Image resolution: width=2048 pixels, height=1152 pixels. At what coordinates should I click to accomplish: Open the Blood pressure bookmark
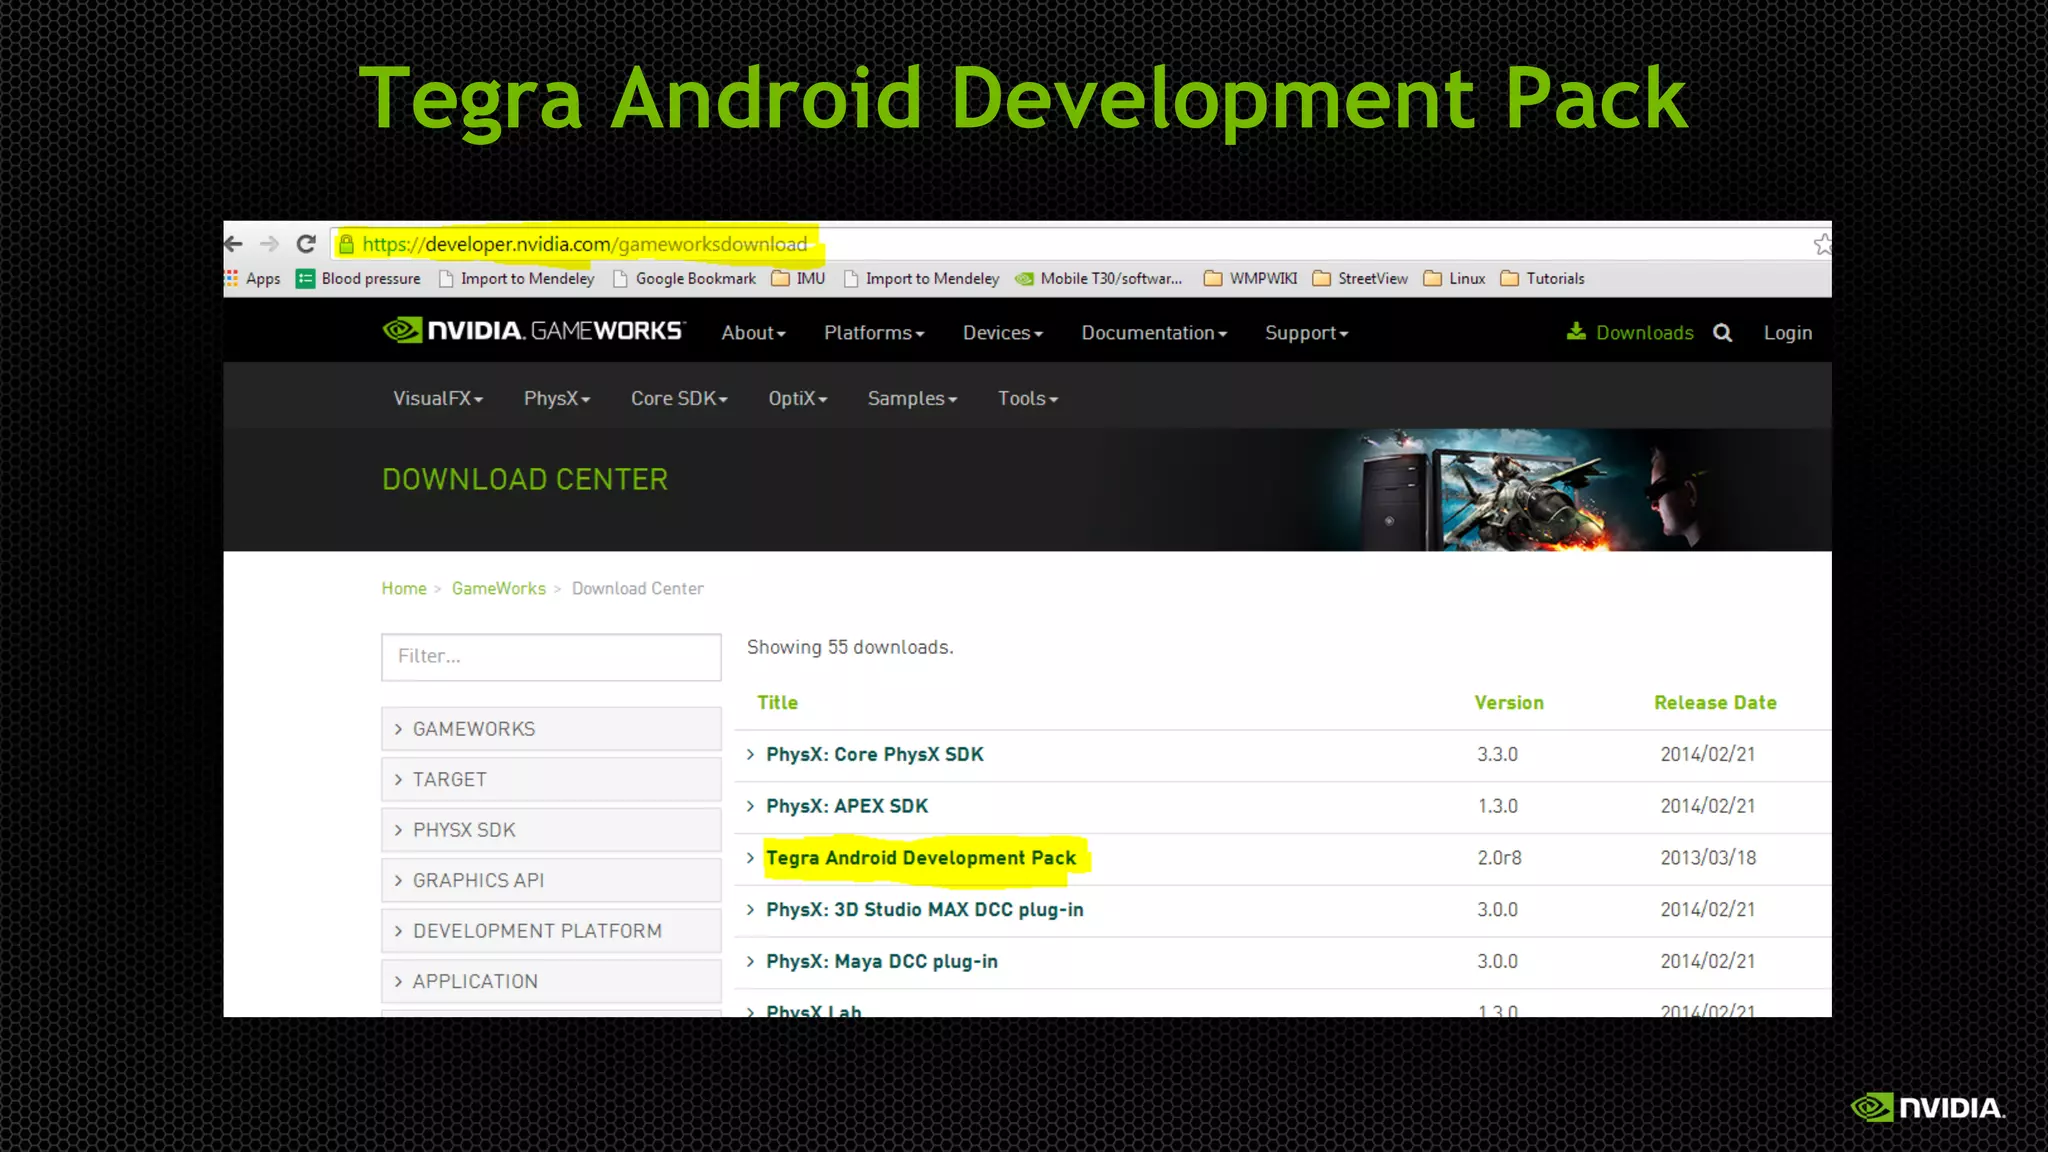[358, 279]
